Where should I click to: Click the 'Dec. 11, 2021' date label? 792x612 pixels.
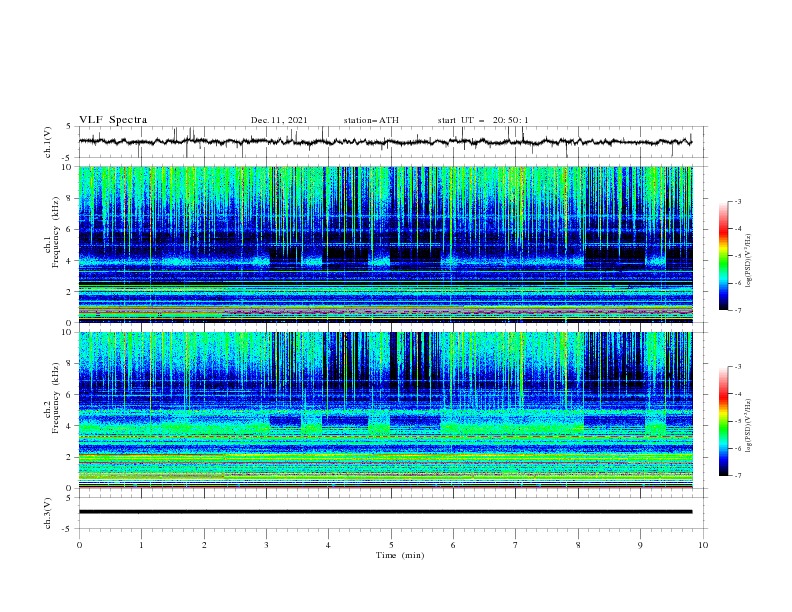point(279,120)
